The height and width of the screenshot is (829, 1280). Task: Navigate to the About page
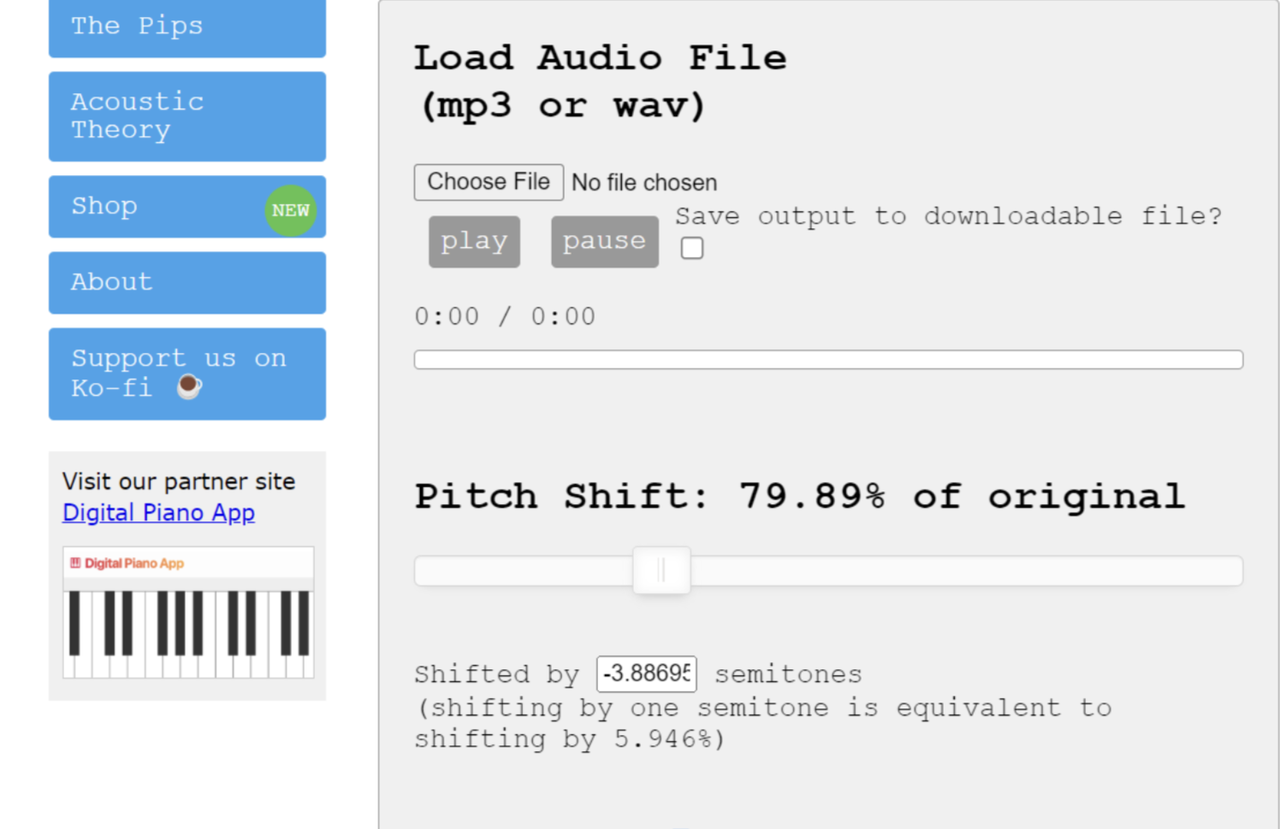[x=187, y=283]
